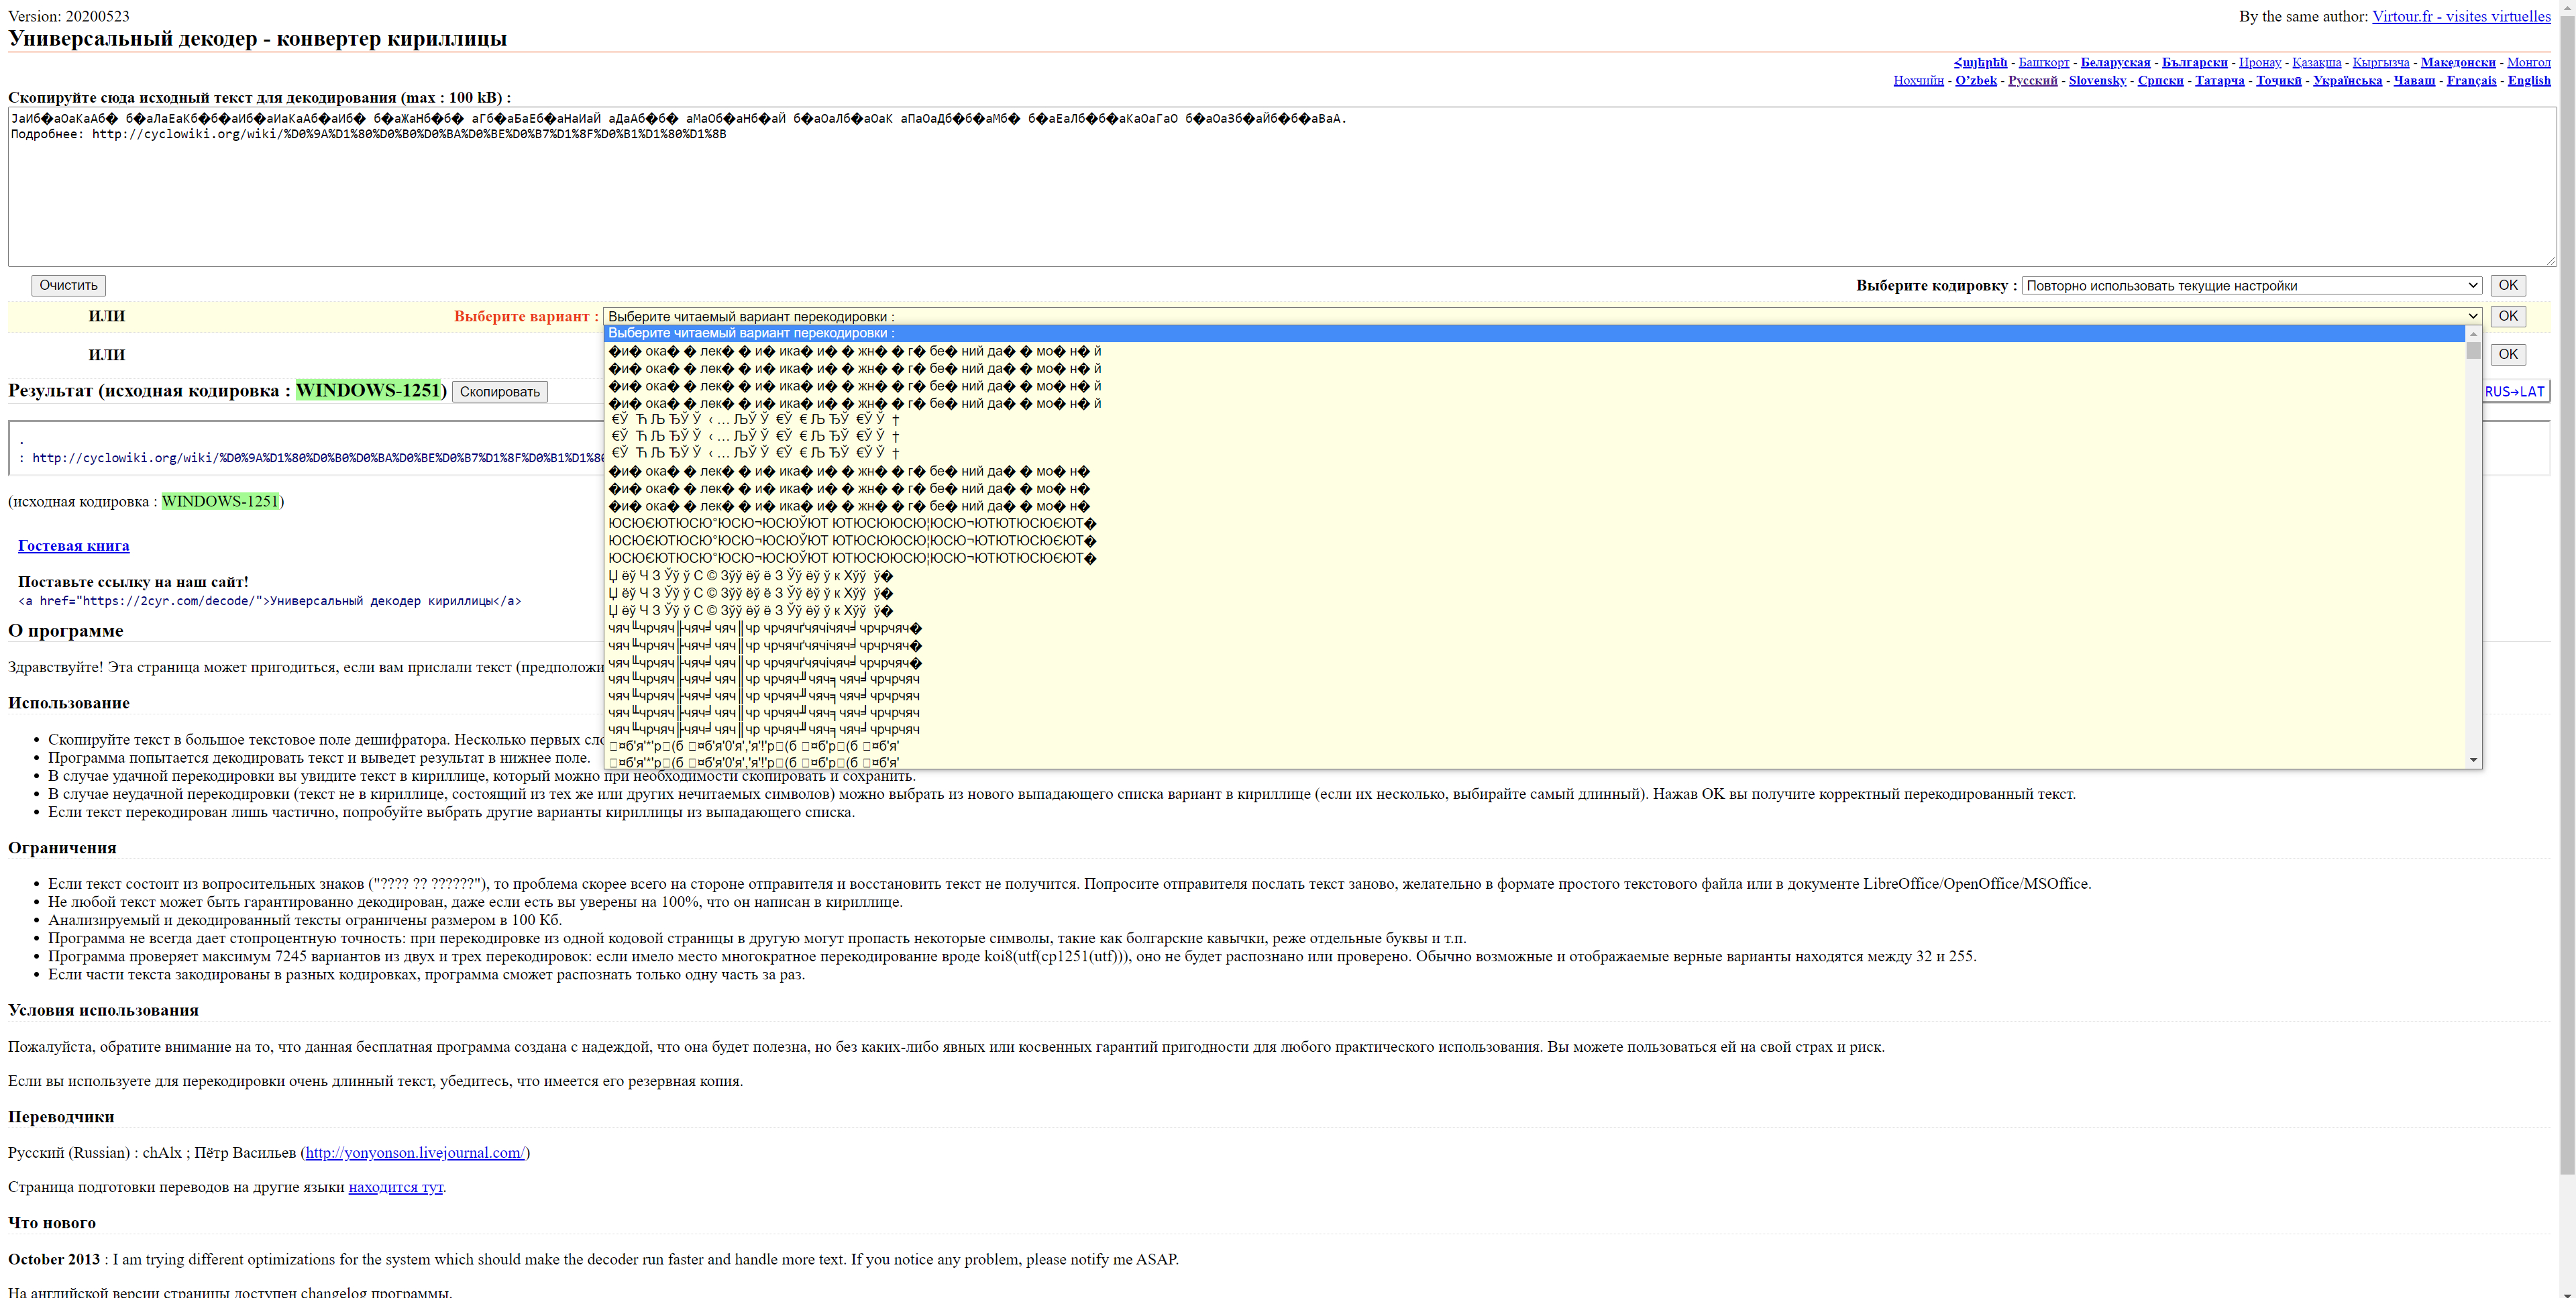Open the yonyonson.livejournal.com link
Image resolution: width=2576 pixels, height=1298 pixels.
pos(414,1152)
